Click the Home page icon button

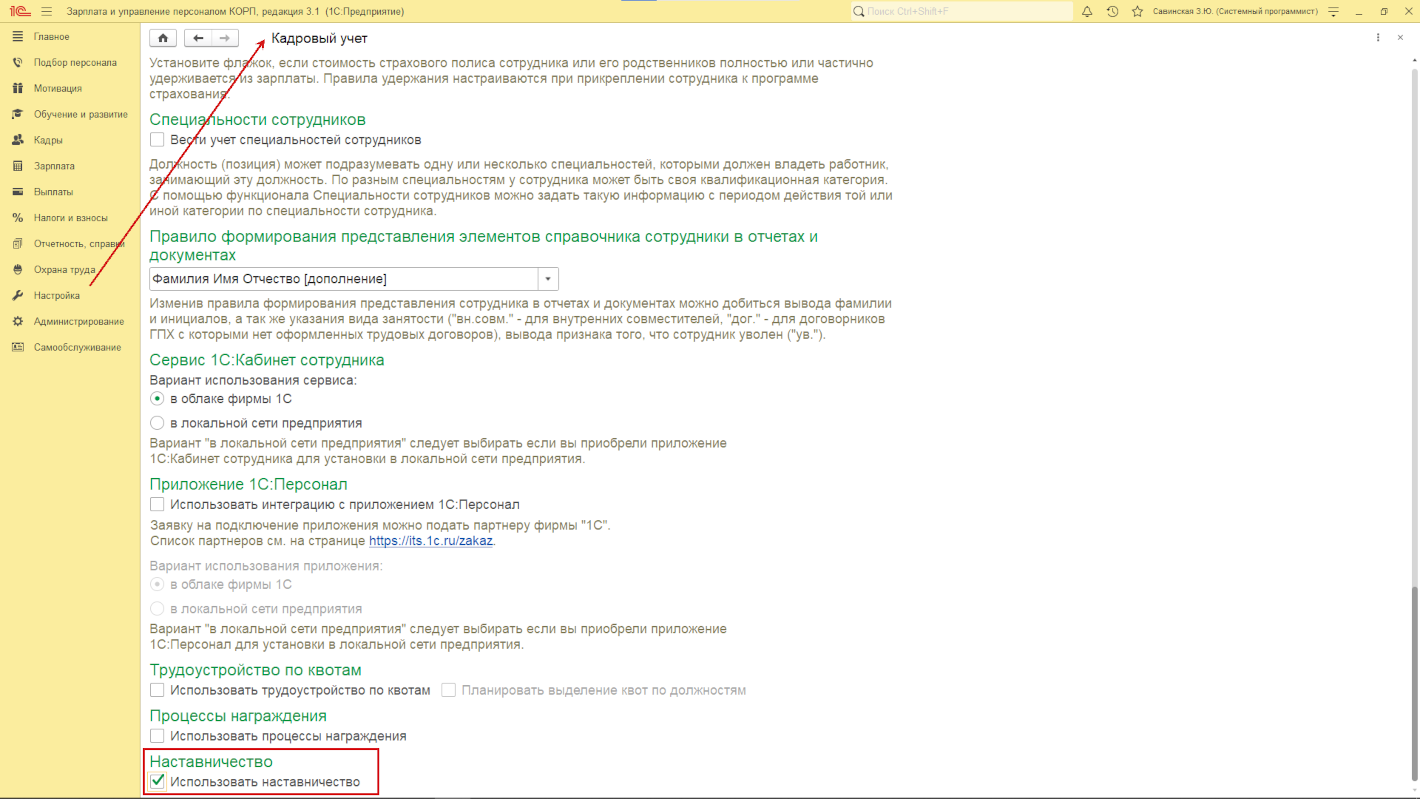pos(163,38)
